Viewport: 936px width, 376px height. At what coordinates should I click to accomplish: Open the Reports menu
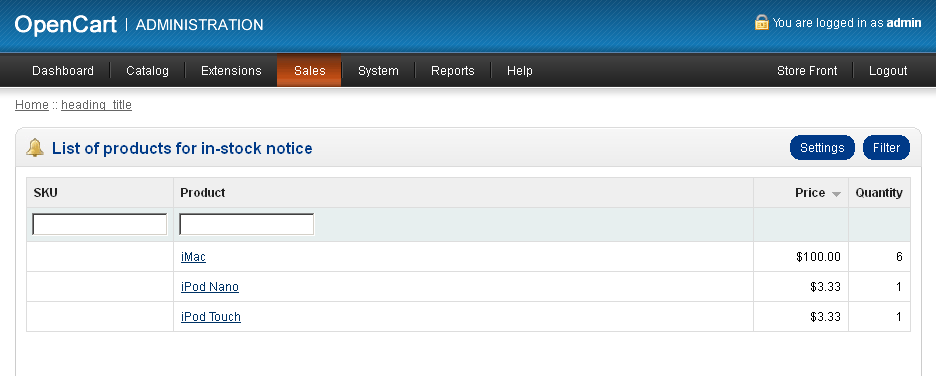452,70
